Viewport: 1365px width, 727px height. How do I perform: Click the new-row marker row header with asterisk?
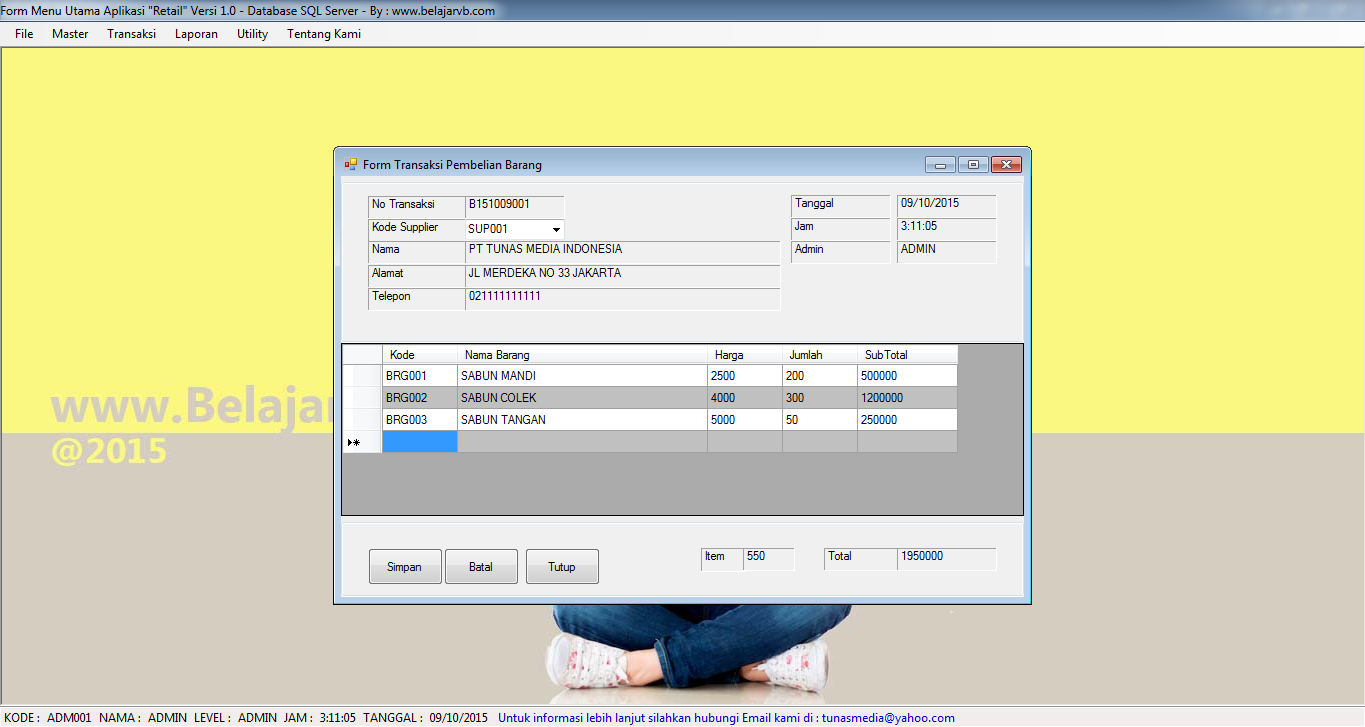(362, 442)
